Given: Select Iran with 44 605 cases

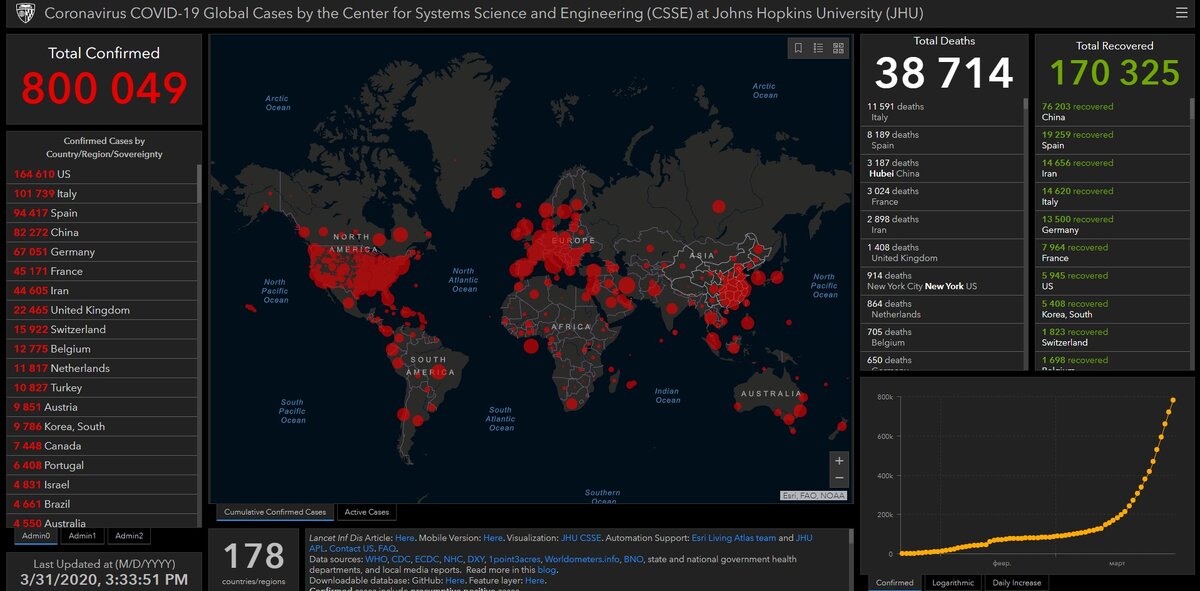Looking at the screenshot, I should click(x=102, y=290).
